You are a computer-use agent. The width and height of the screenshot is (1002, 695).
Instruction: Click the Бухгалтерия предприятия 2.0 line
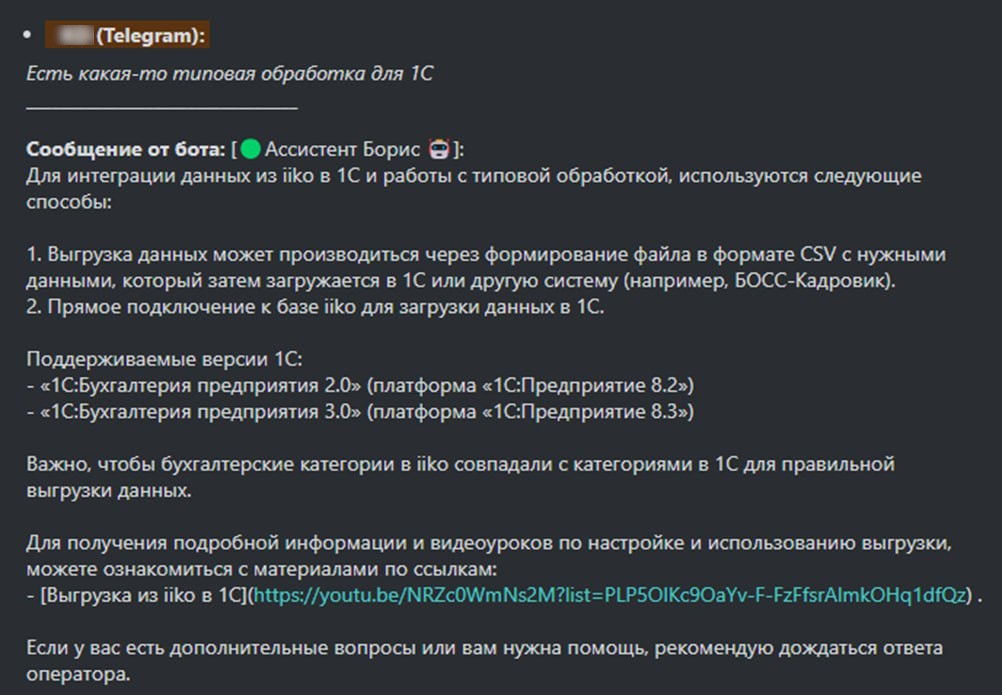360,385
